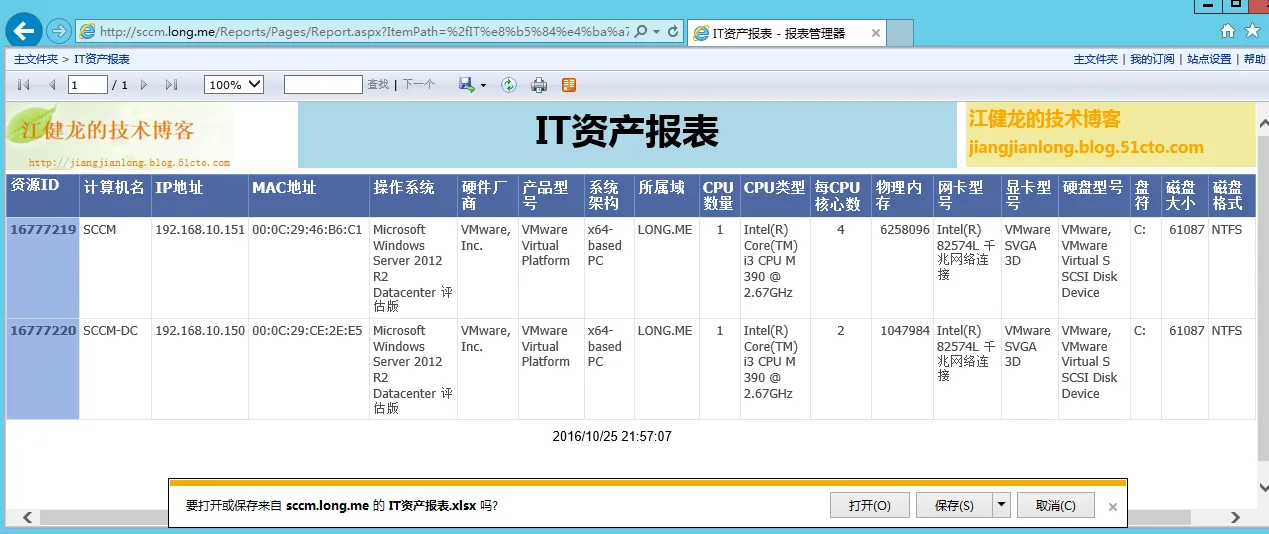Image resolution: width=1269 pixels, height=534 pixels.
Task: Click the 查找 find link
Action: pyautogui.click(x=378, y=85)
